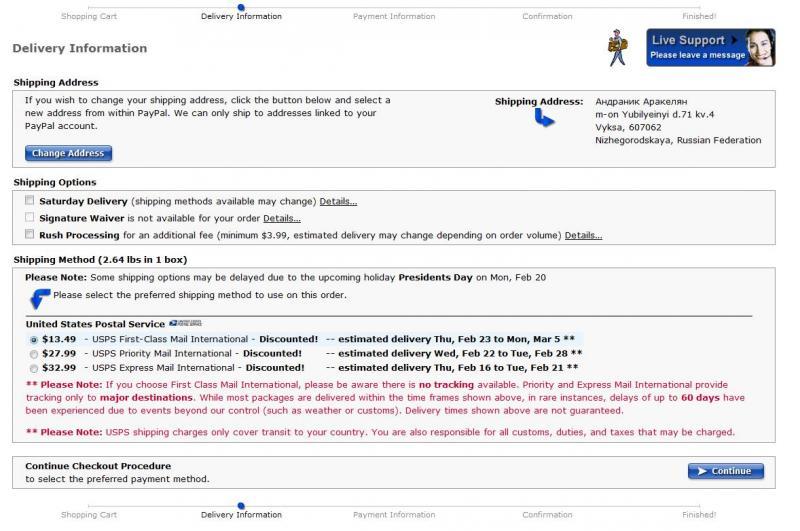Screen dimensions: 800x531
Task: Click the Live Support banner
Action: 710,47
